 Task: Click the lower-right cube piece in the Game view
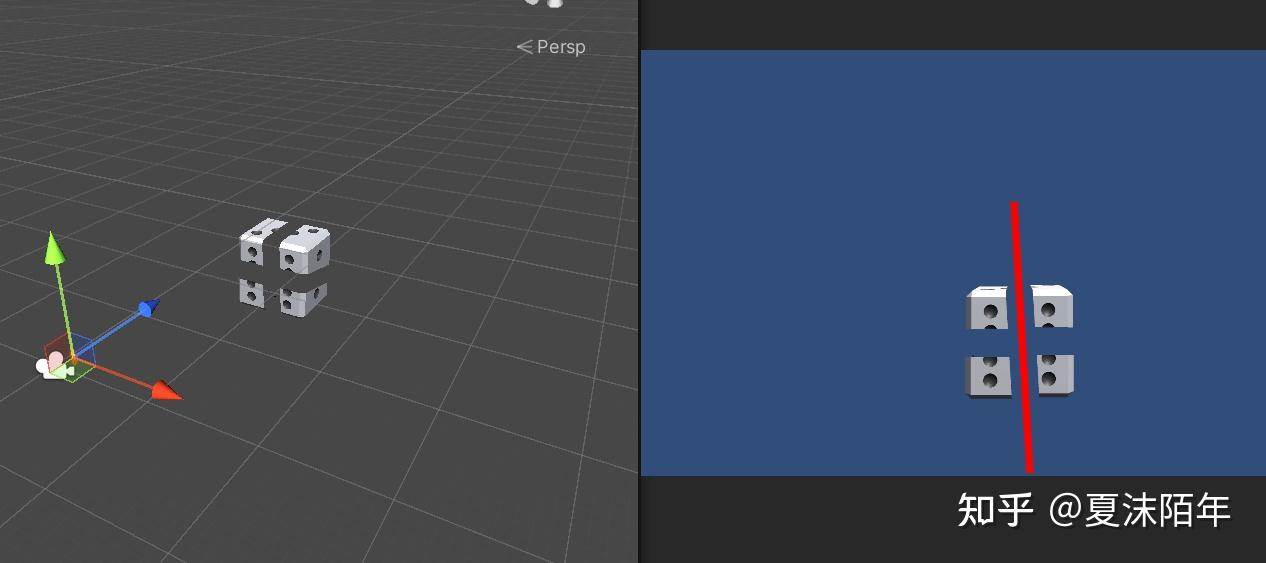pyautogui.click(x=1055, y=374)
